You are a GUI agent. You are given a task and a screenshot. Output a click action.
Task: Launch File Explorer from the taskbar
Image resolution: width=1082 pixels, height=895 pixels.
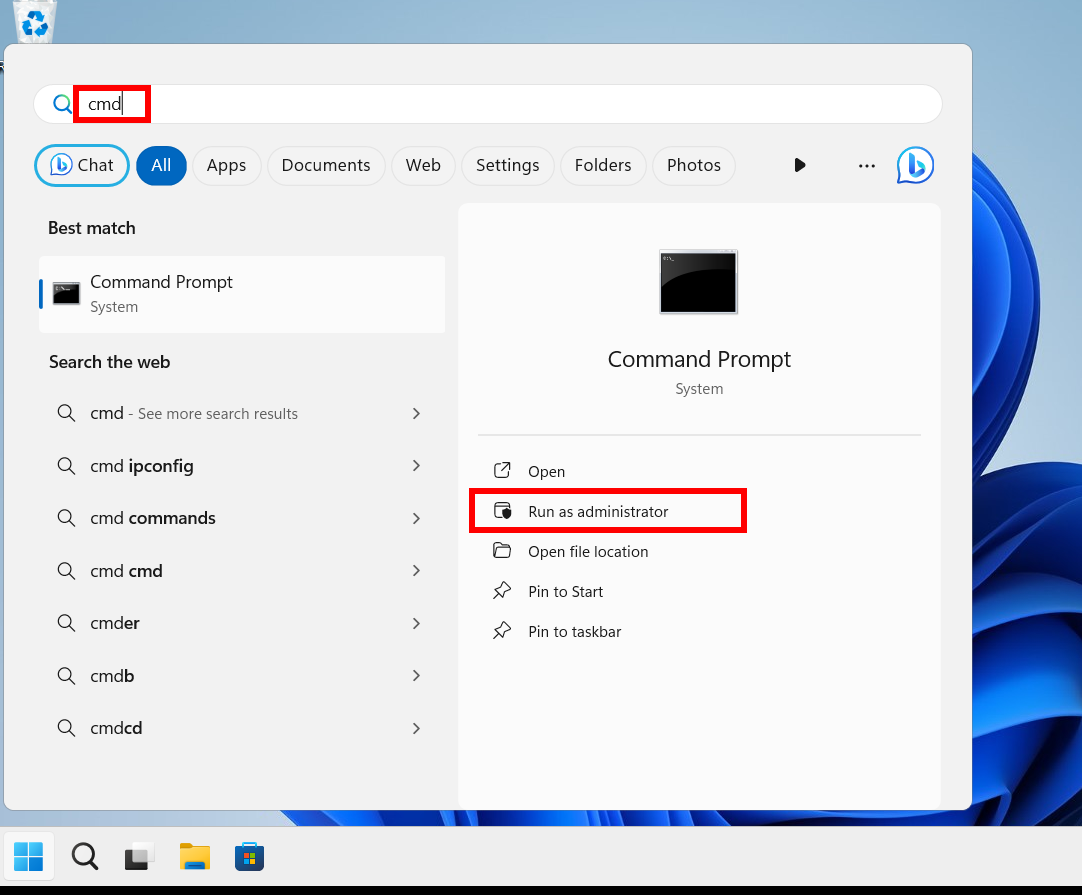coord(195,857)
